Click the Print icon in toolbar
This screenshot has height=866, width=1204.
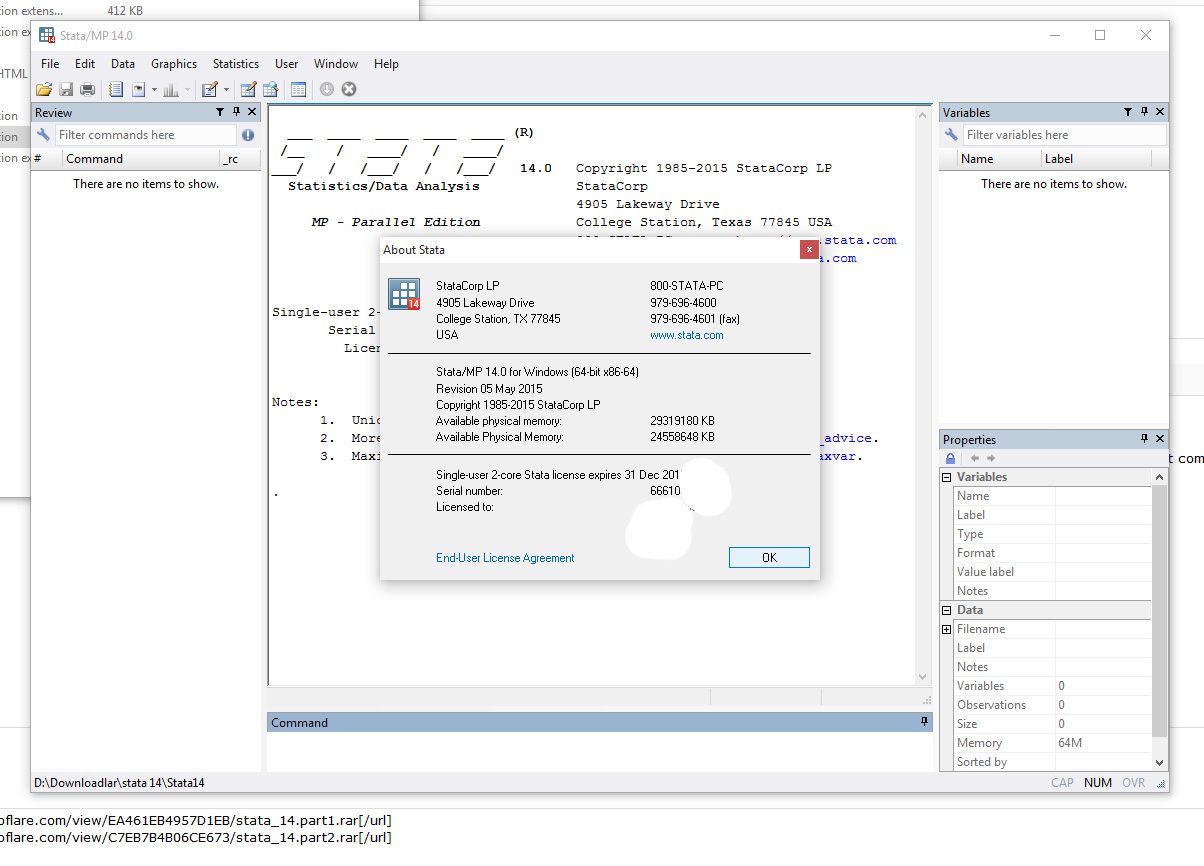click(88, 89)
